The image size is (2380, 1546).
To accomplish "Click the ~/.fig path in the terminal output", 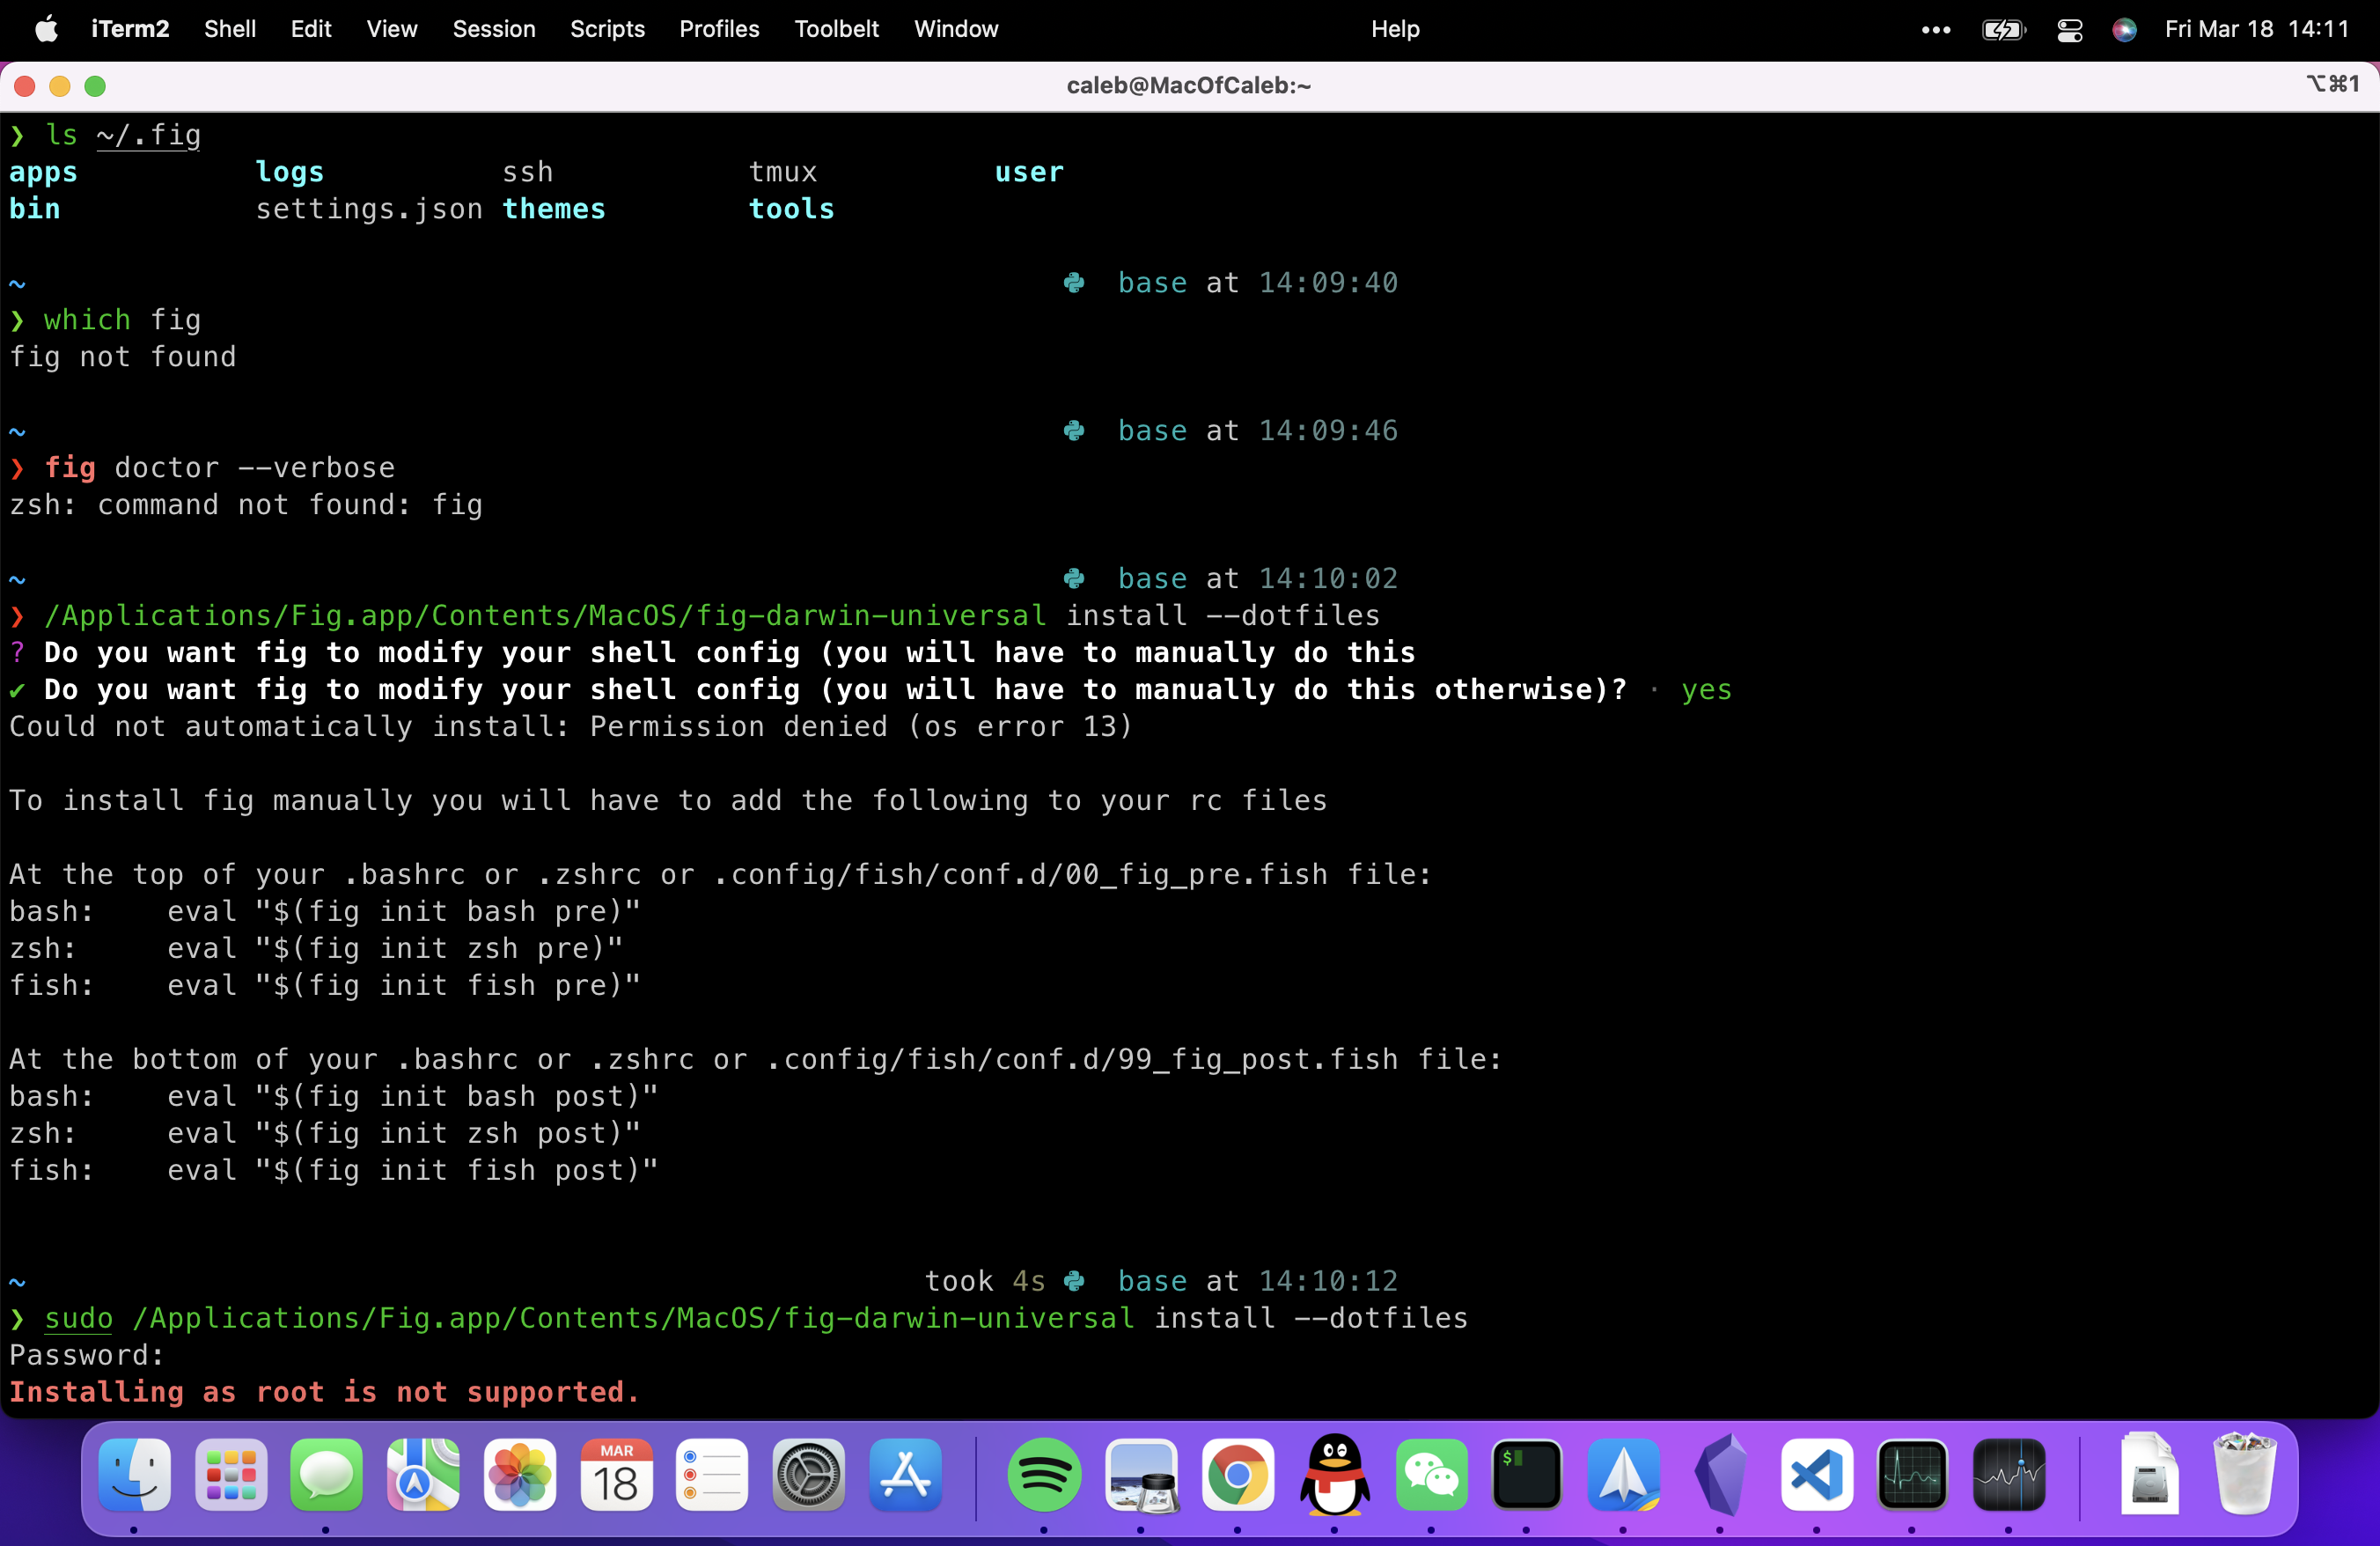I will click(150, 136).
